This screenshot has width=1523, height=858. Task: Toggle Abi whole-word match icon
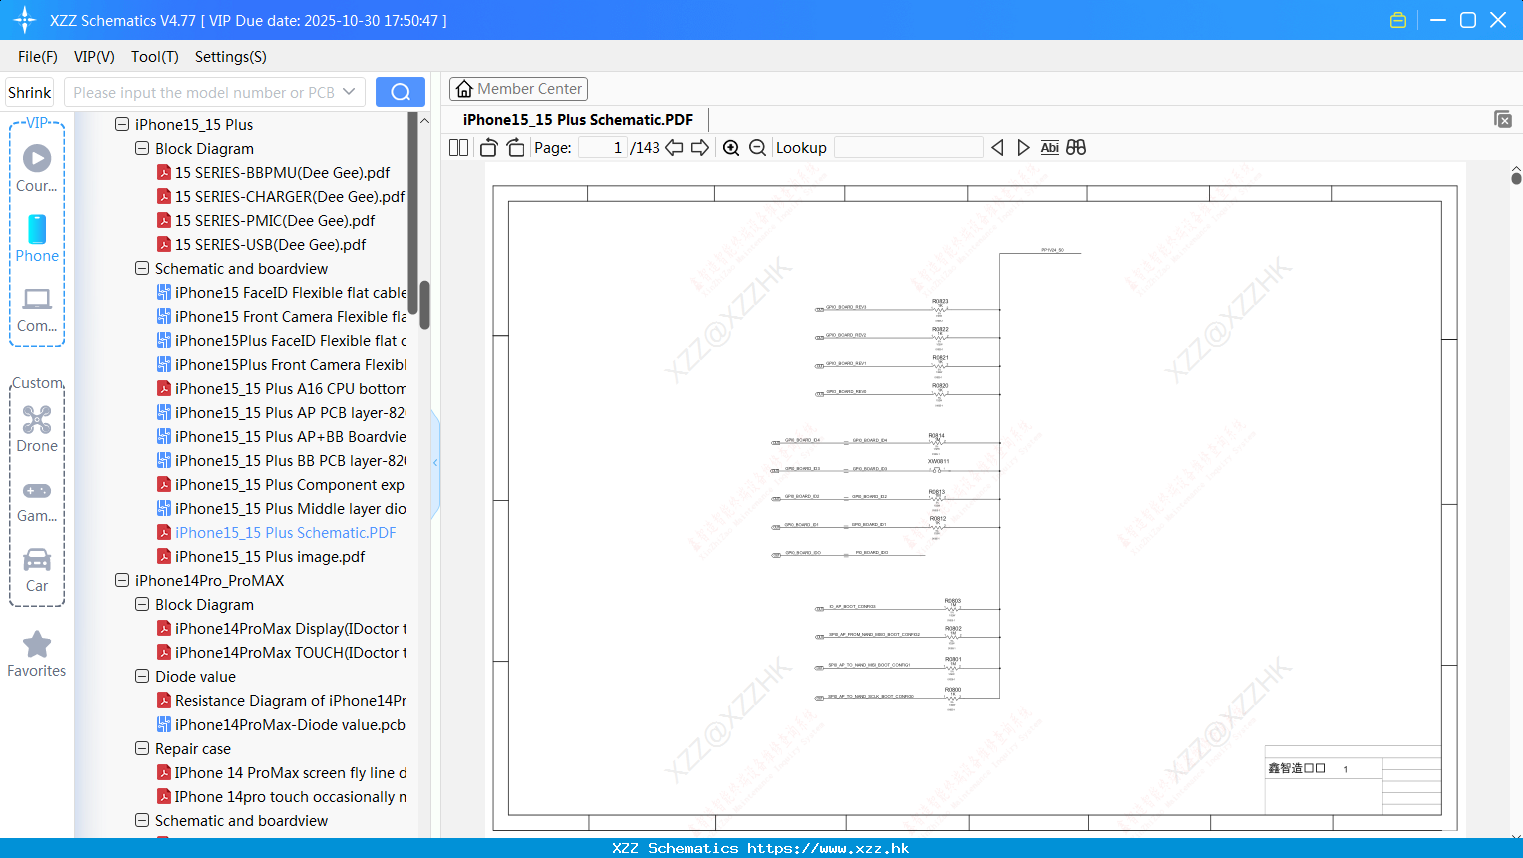pos(1049,147)
